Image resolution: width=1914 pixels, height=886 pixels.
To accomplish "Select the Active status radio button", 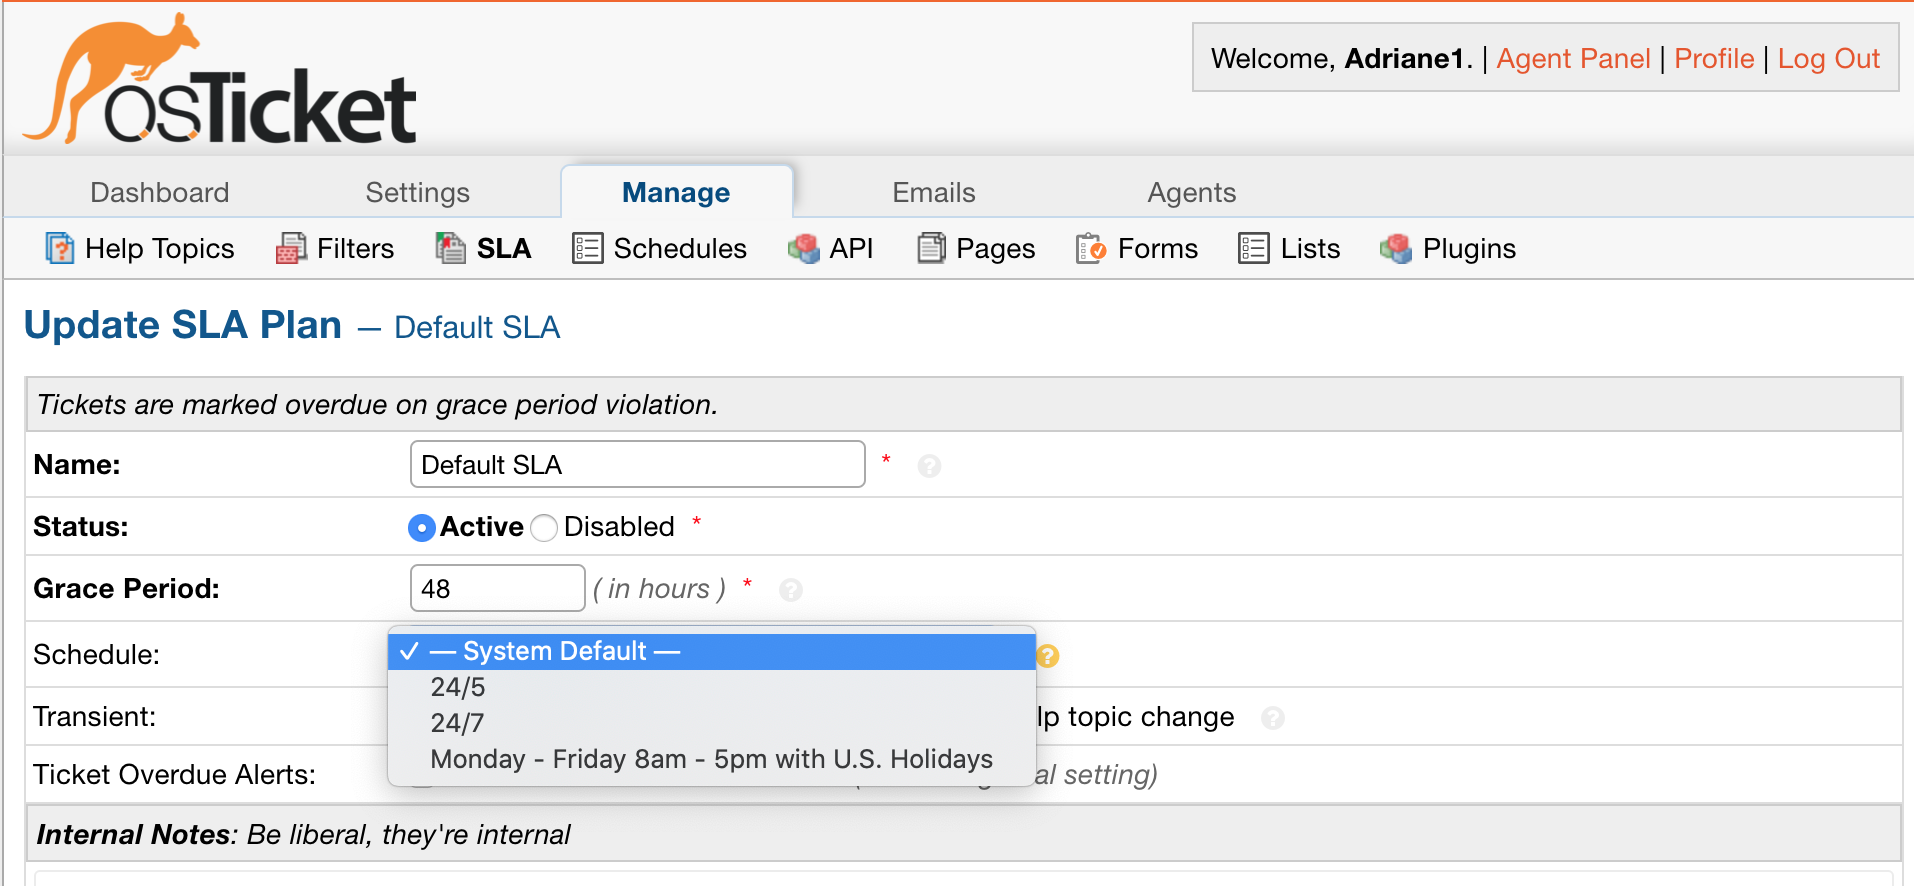I will 421,527.
